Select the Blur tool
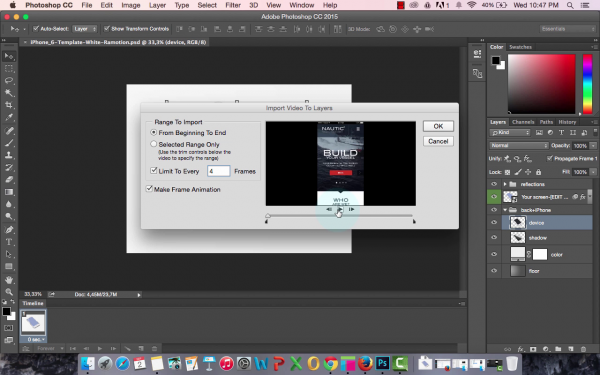This screenshot has width=600, height=375. point(9,204)
